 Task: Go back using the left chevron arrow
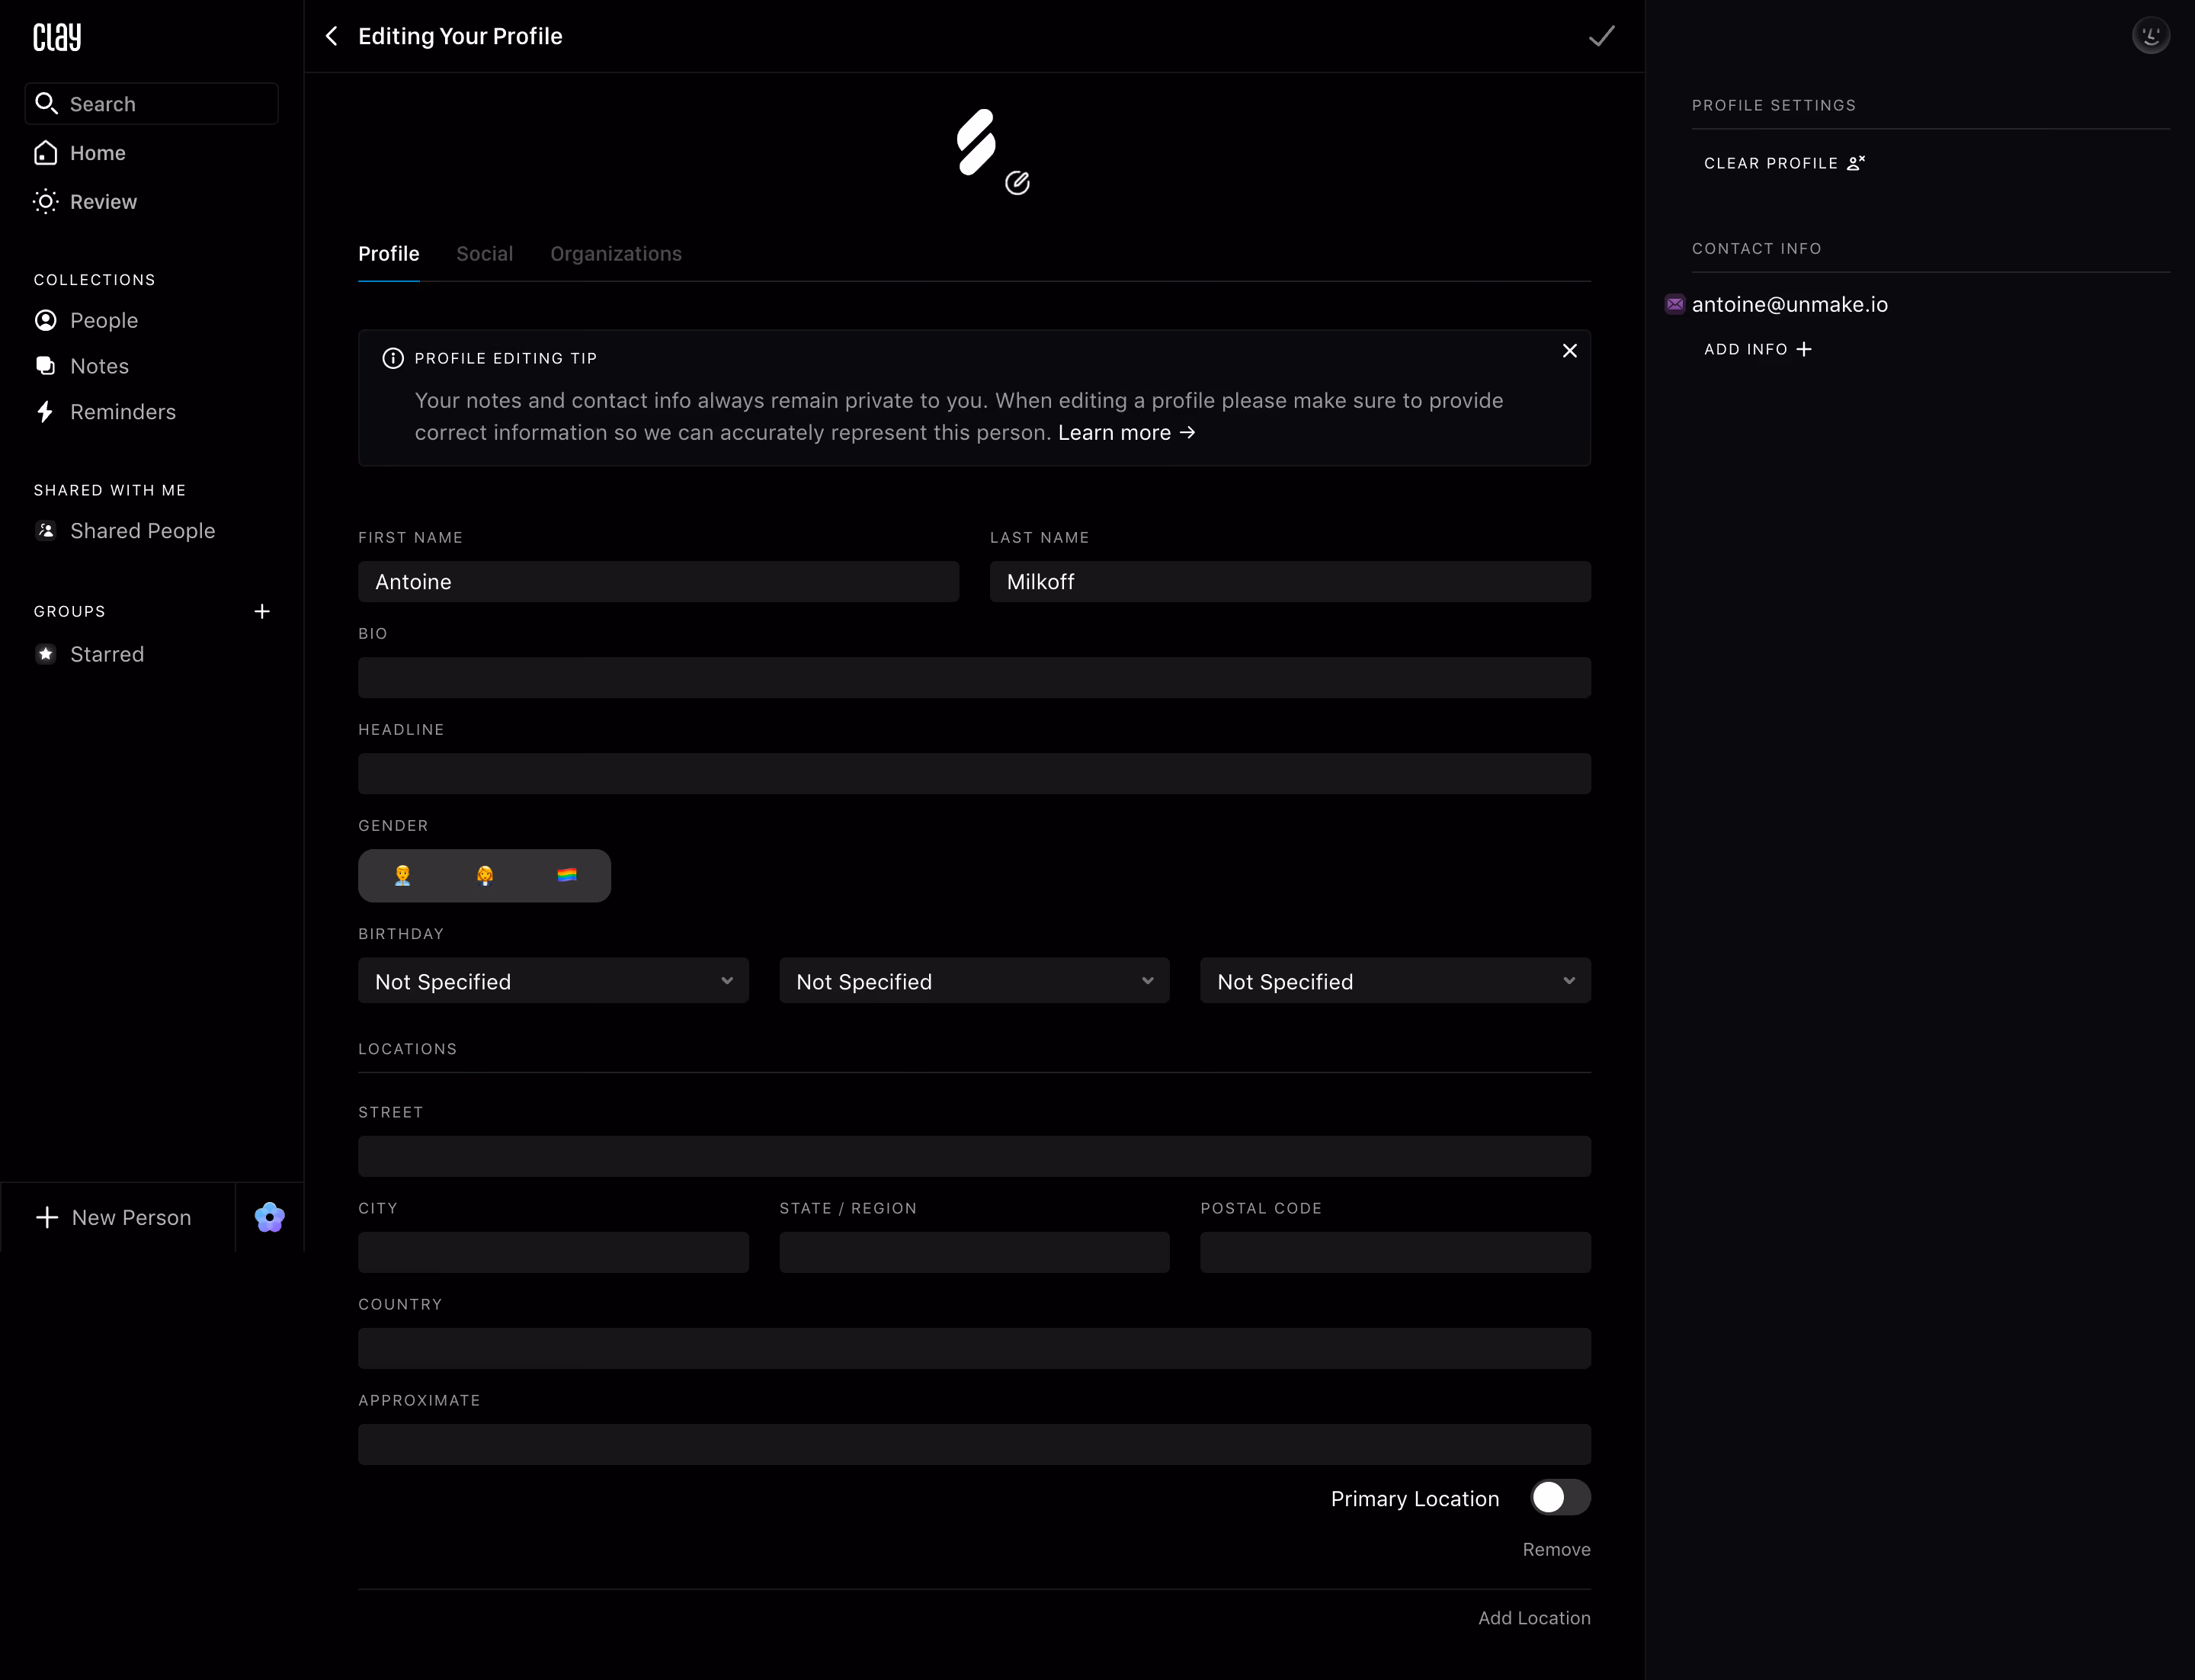[x=332, y=36]
